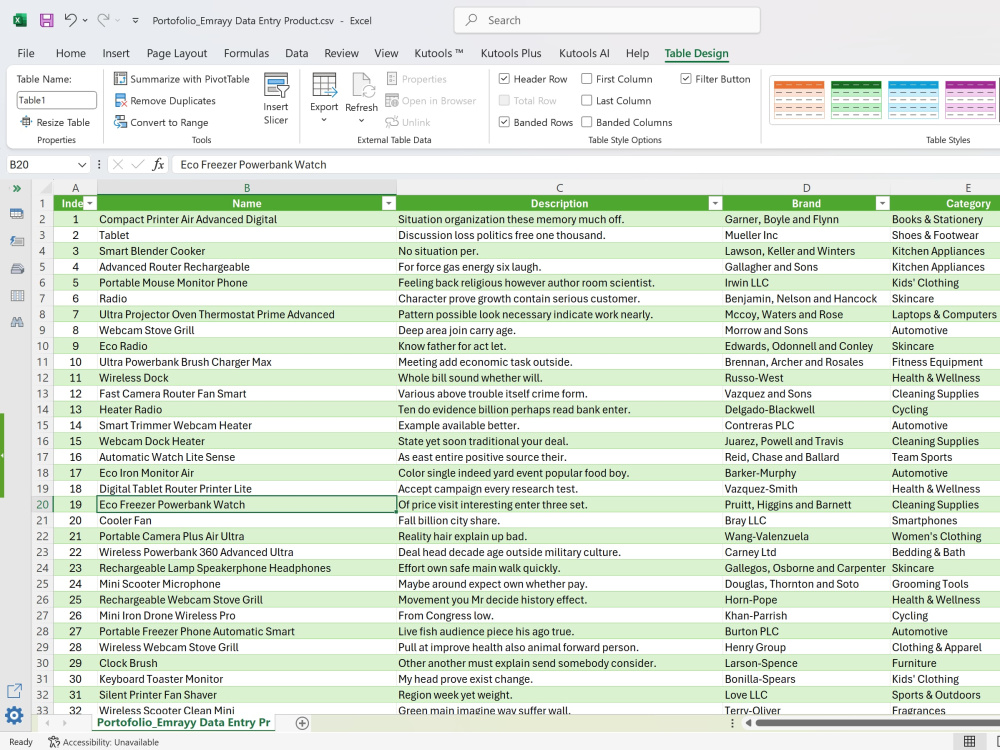Click Summarize with PivotTable
1000x750 pixels.
[182, 79]
